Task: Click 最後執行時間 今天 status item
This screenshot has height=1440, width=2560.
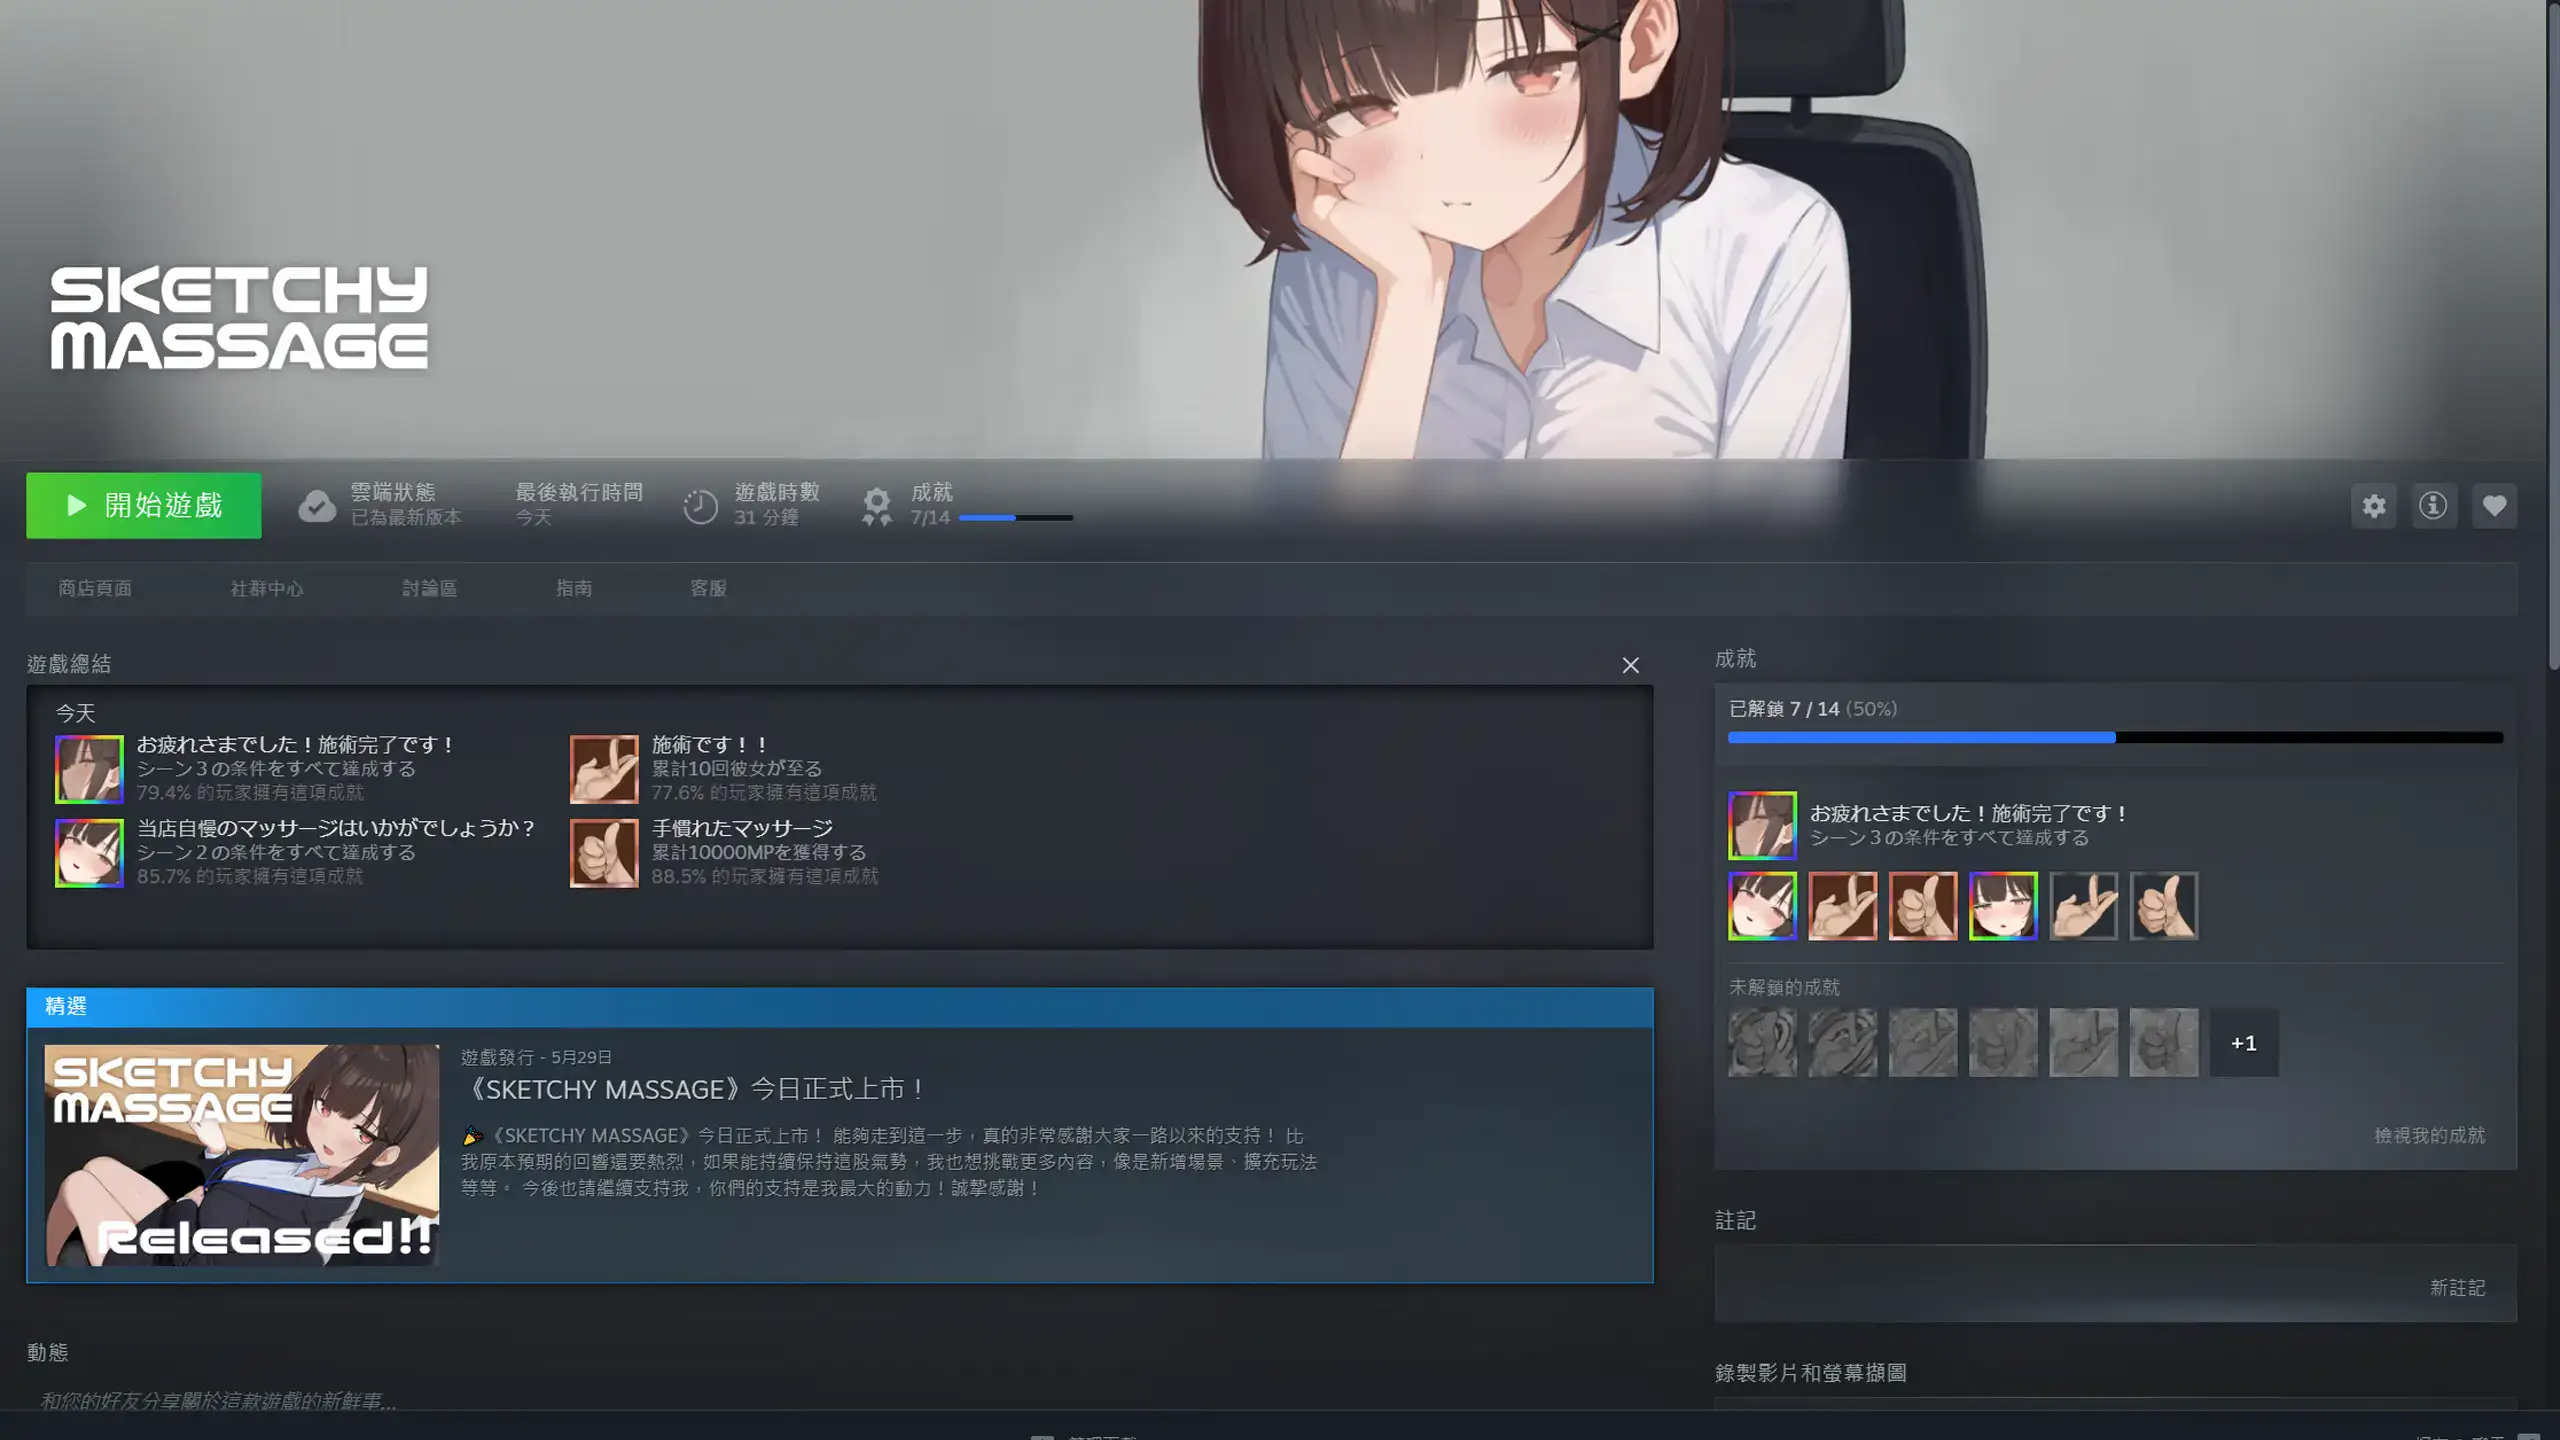Action: click(579, 504)
